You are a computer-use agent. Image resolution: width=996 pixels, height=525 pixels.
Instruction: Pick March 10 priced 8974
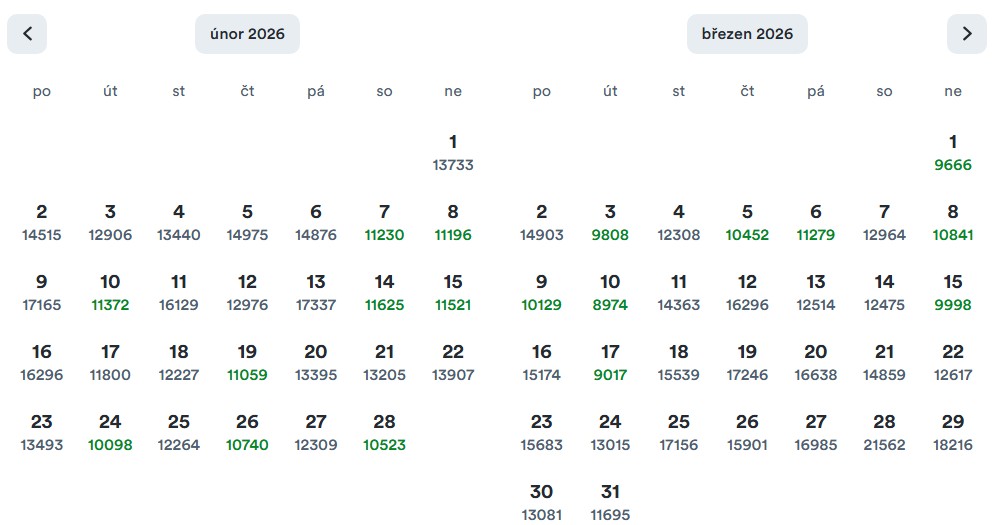click(610, 292)
